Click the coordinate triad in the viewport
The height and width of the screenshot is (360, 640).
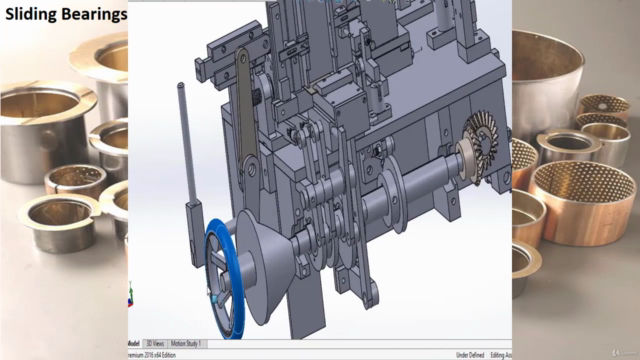[131, 295]
